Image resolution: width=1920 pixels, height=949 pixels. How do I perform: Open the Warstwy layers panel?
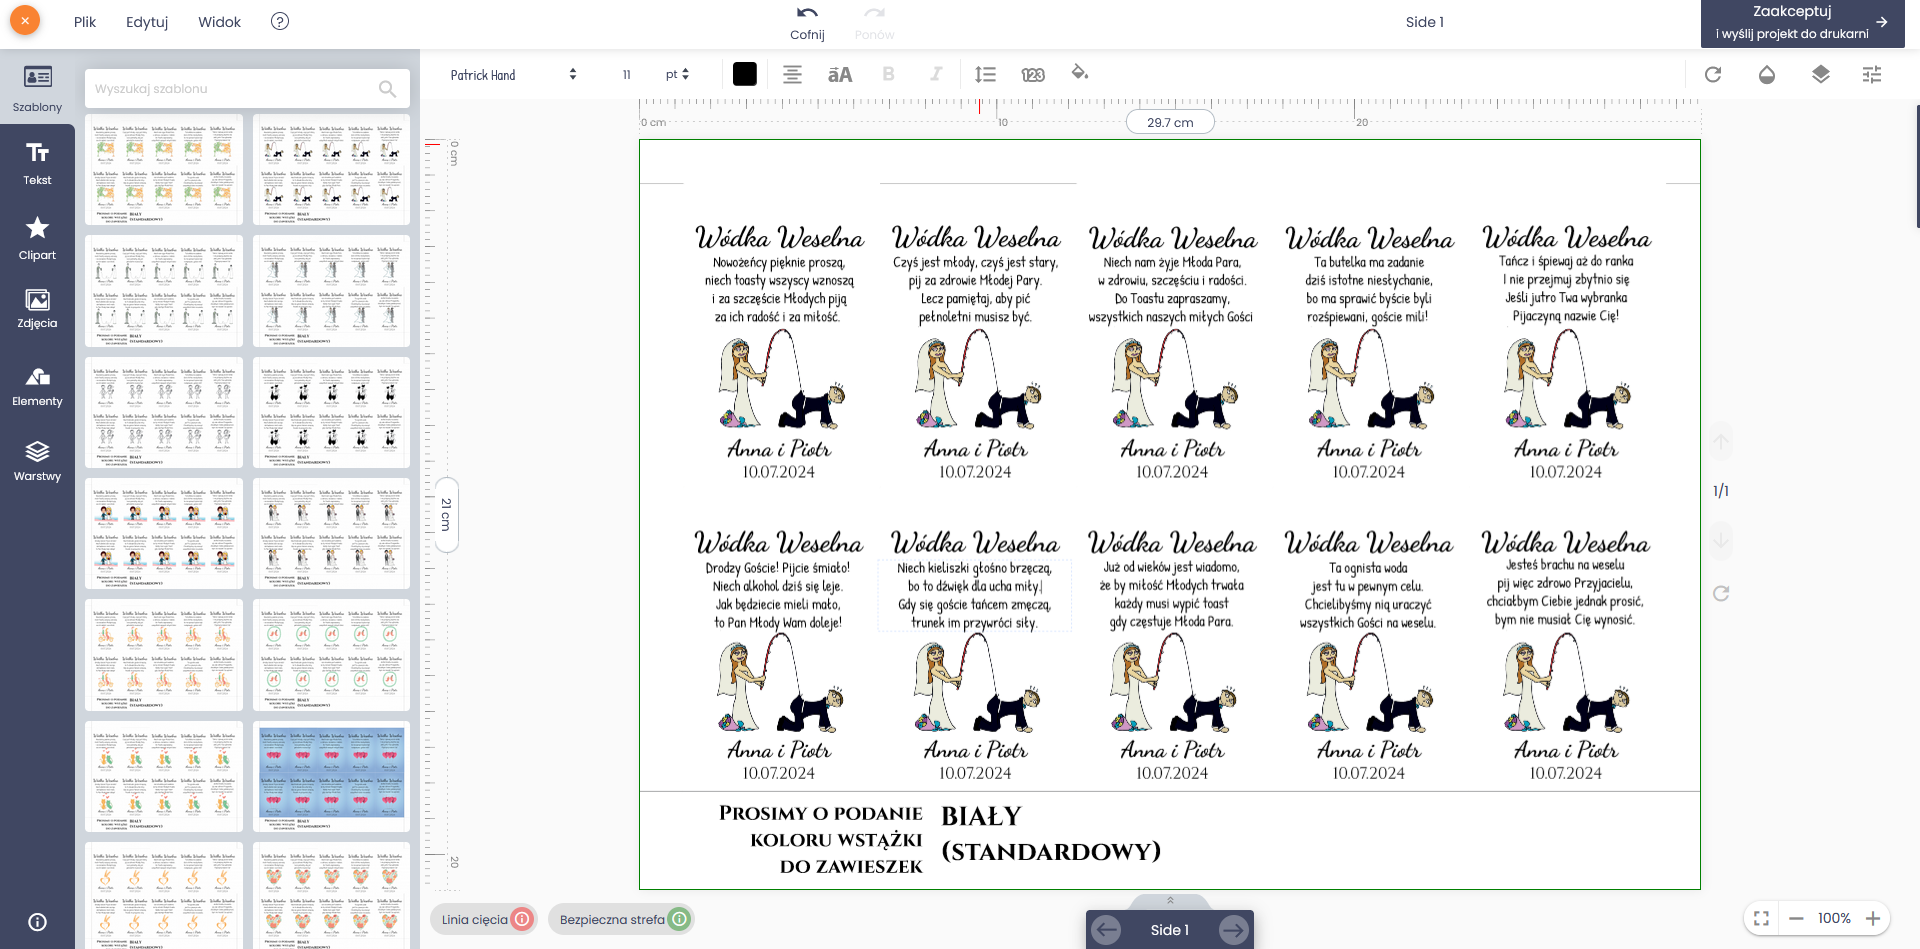[x=37, y=461]
